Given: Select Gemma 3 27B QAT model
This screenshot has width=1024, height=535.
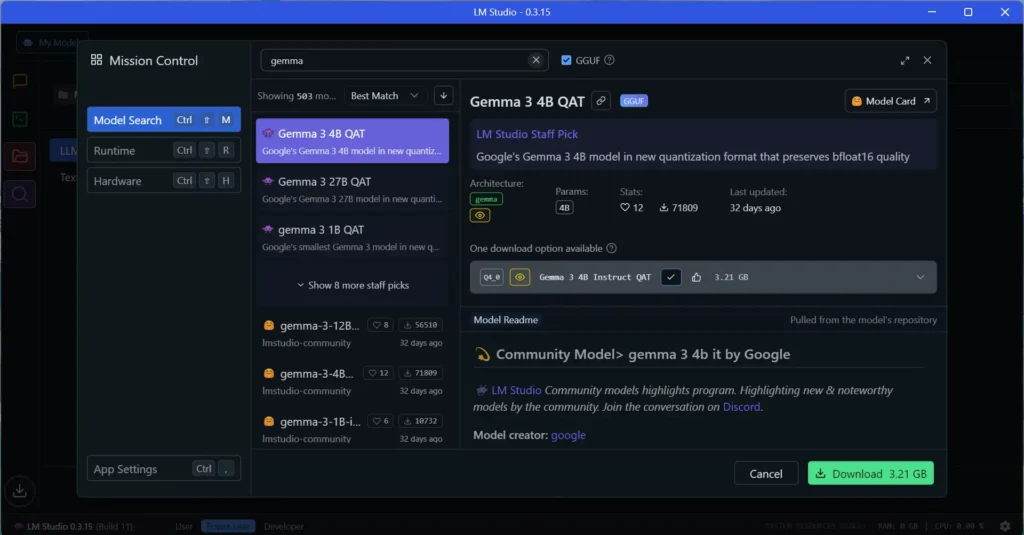Looking at the screenshot, I should coord(353,189).
